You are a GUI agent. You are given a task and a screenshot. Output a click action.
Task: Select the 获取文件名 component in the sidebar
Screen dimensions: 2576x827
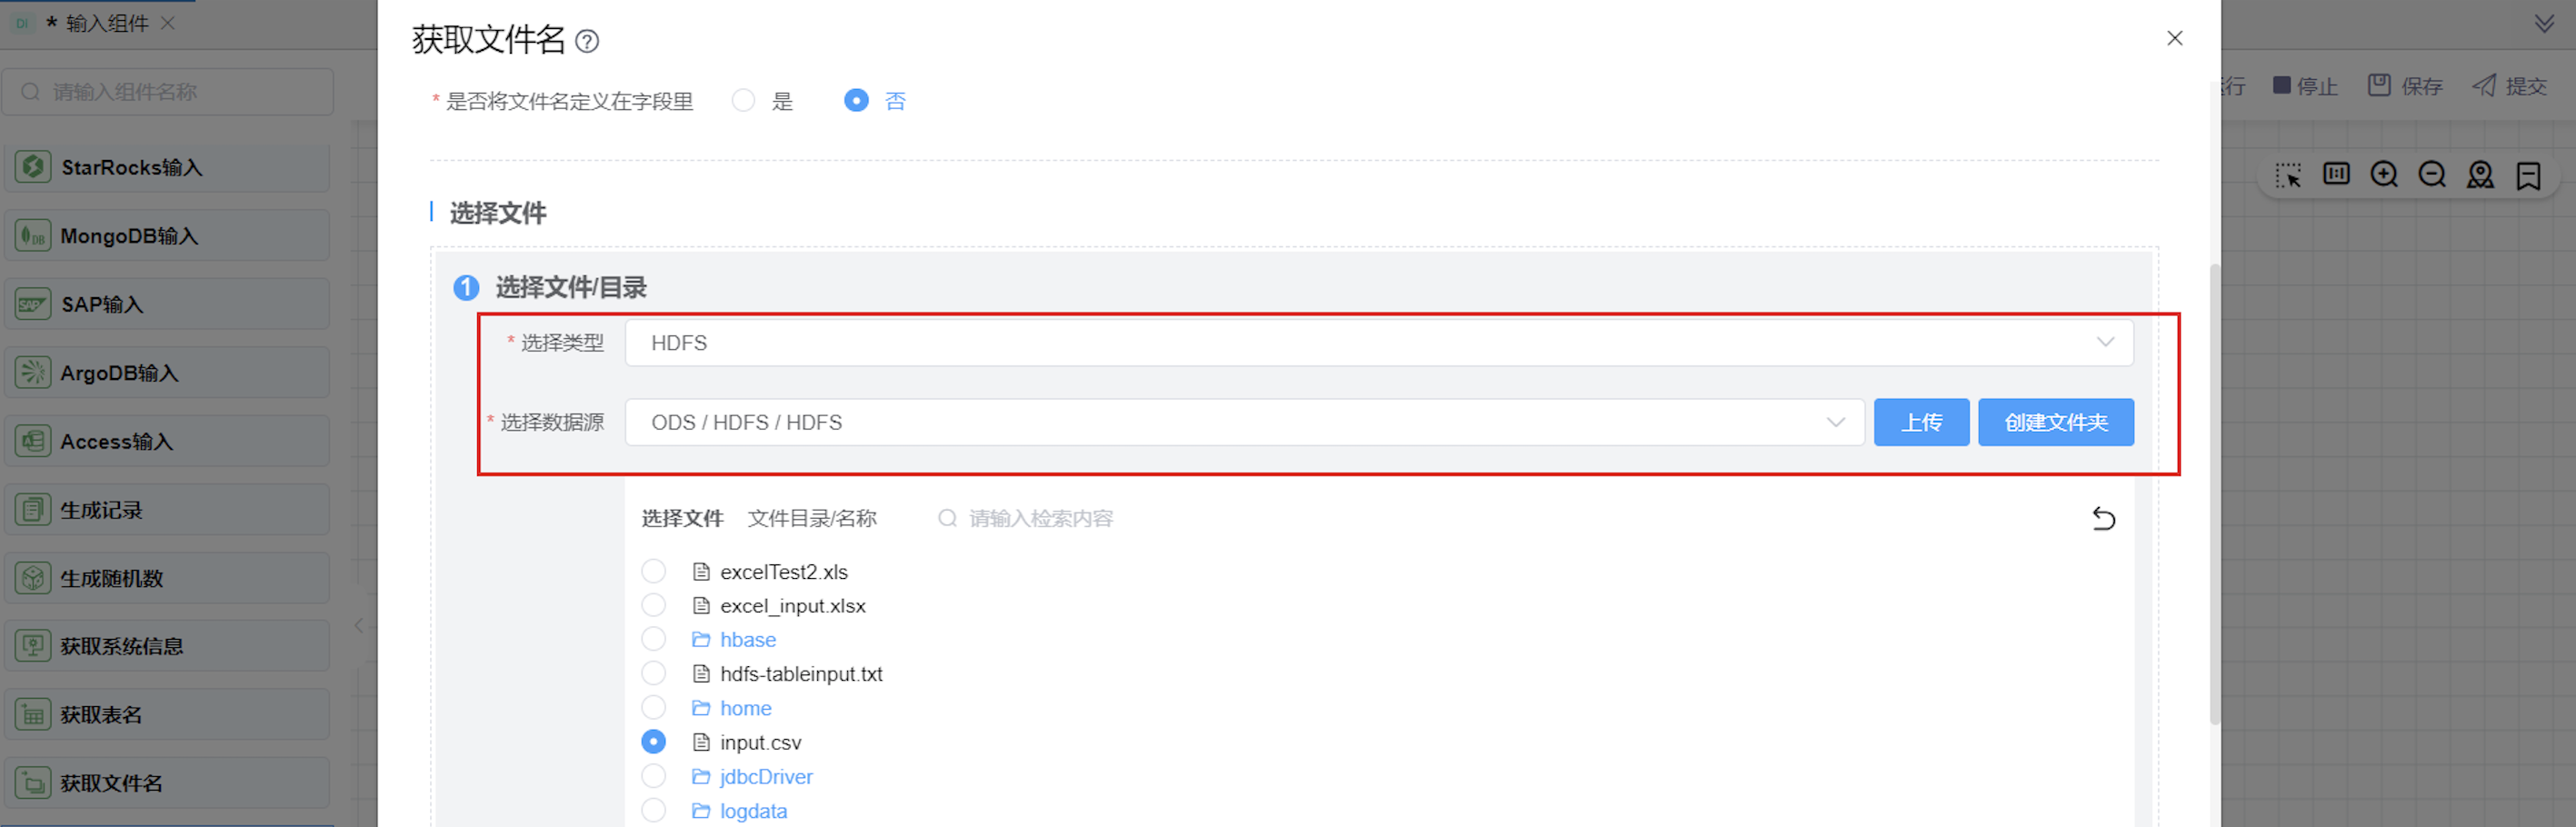(x=111, y=783)
